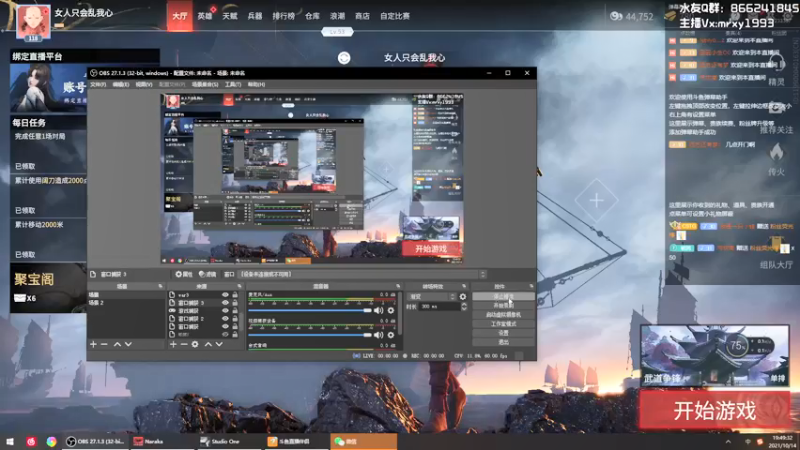Switch to the 天赋 tab in game
The width and height of the screenshot is (800, 450).
coord(230,16)
